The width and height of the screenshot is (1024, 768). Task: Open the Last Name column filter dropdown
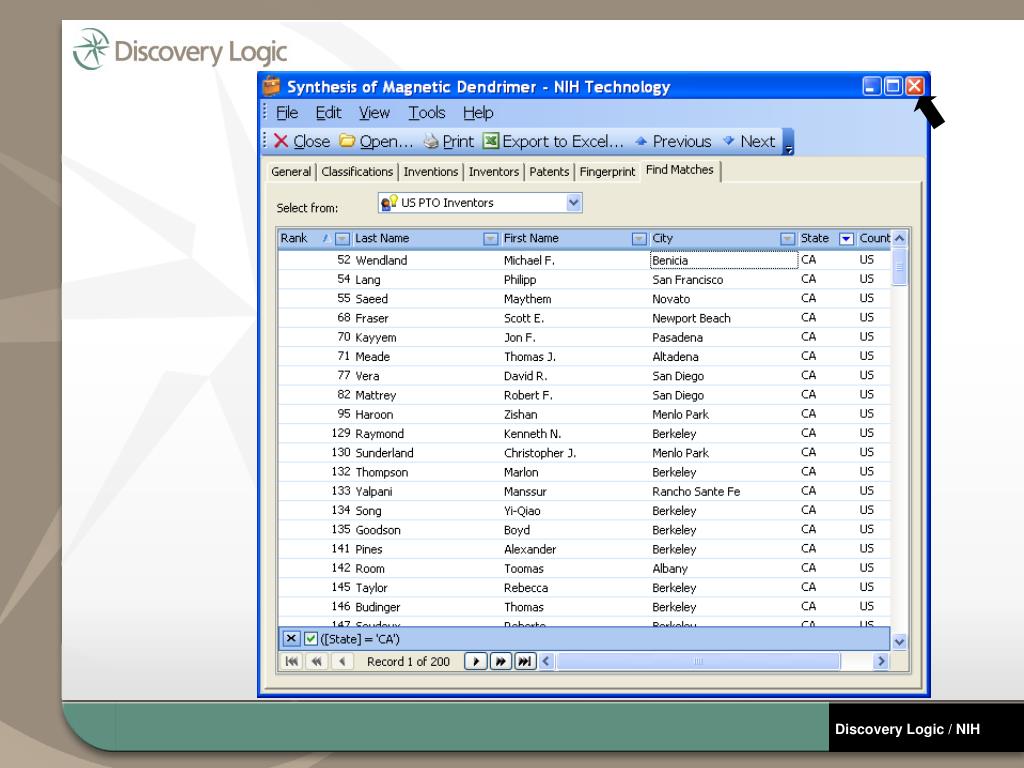pos(490,239)
